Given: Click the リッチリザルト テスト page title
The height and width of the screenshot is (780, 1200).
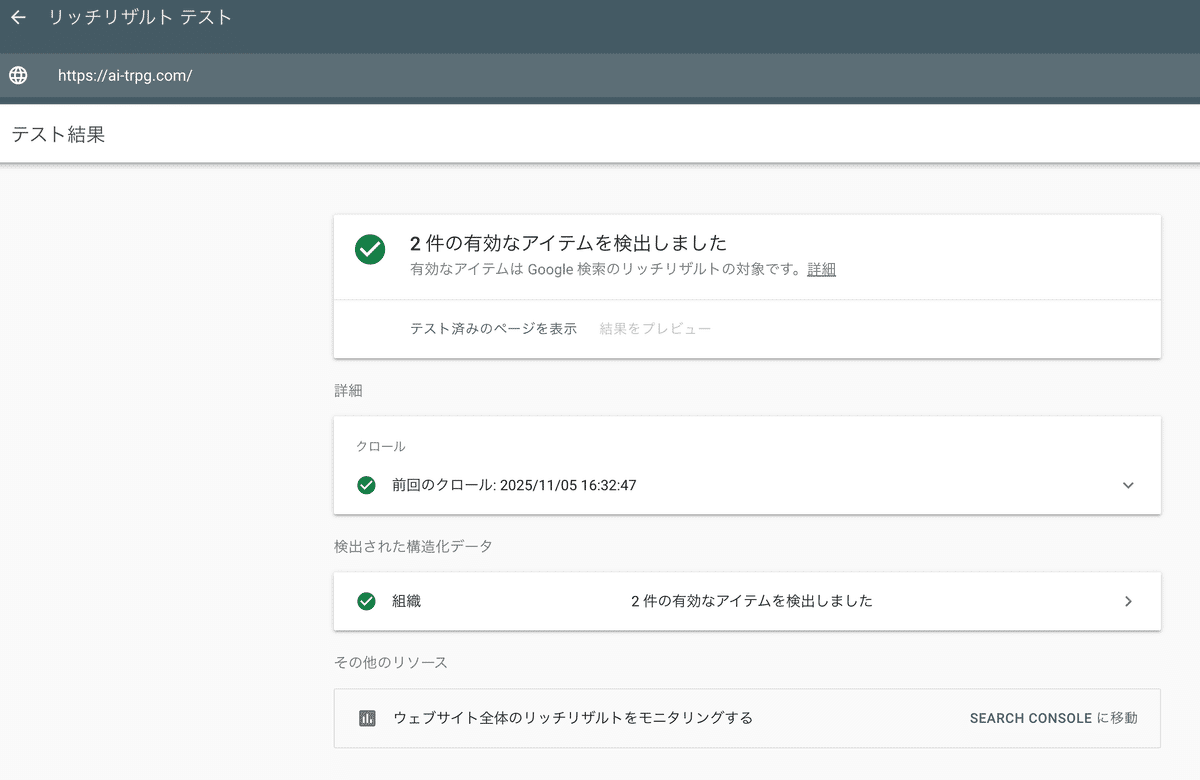Looking at the screenshot, I should coord(140,18).
